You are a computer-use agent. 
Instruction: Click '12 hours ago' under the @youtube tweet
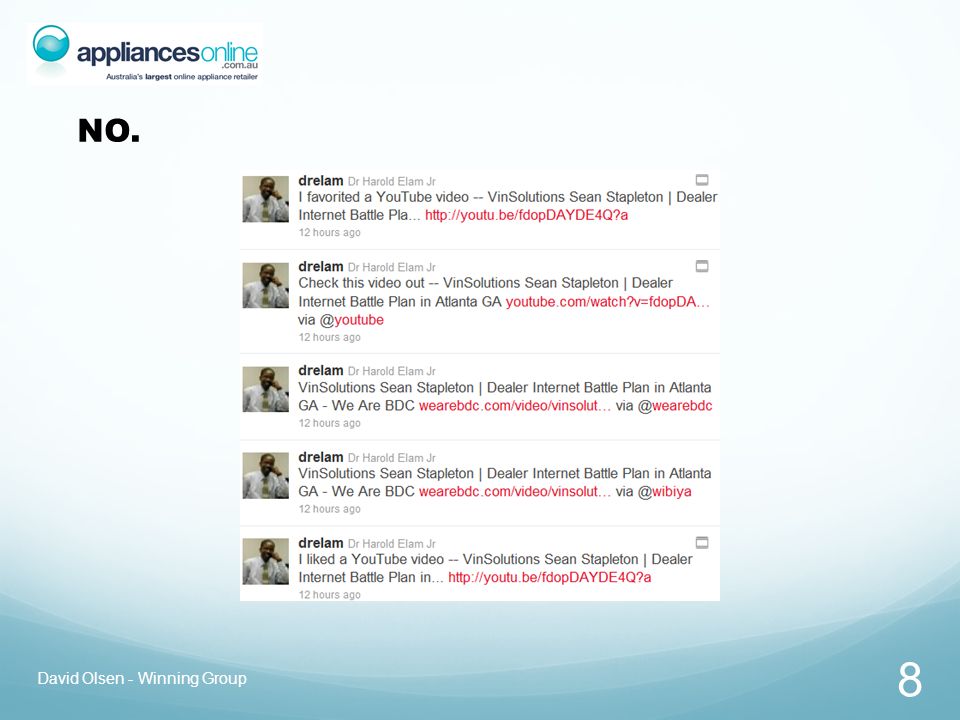(x=329, y=337)
